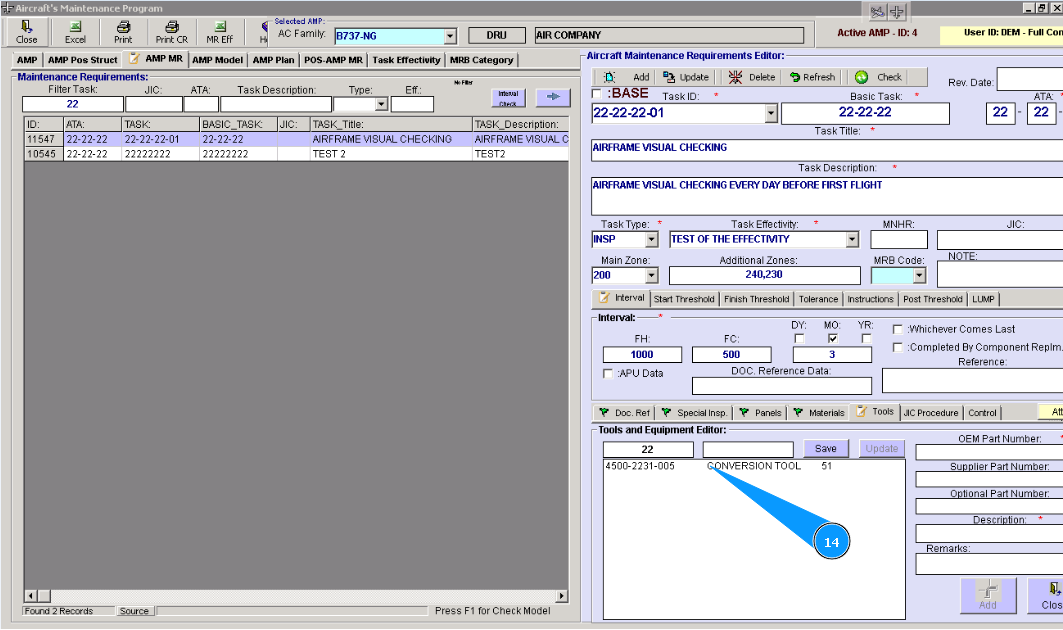The width and height of the screenshot is (1063, 630).
Task: Click the Interval Check button
Action: (x=508, y=98)
